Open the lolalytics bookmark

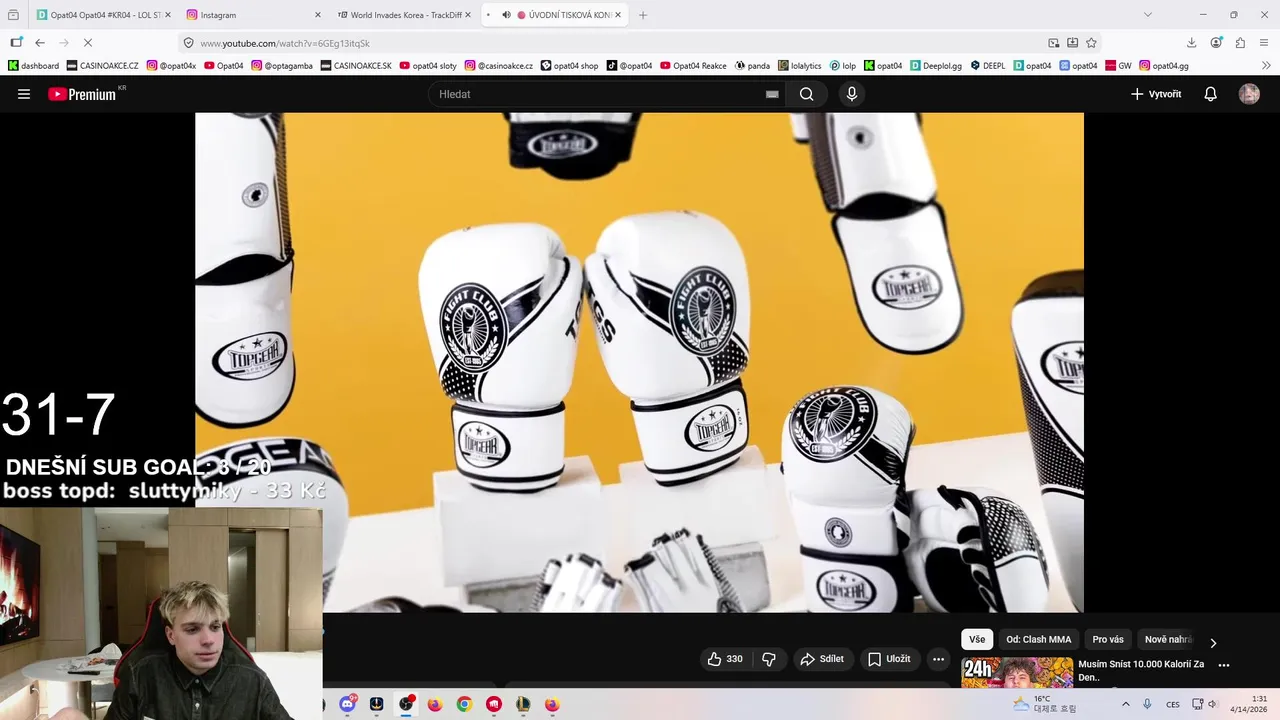tap(799, 66)
